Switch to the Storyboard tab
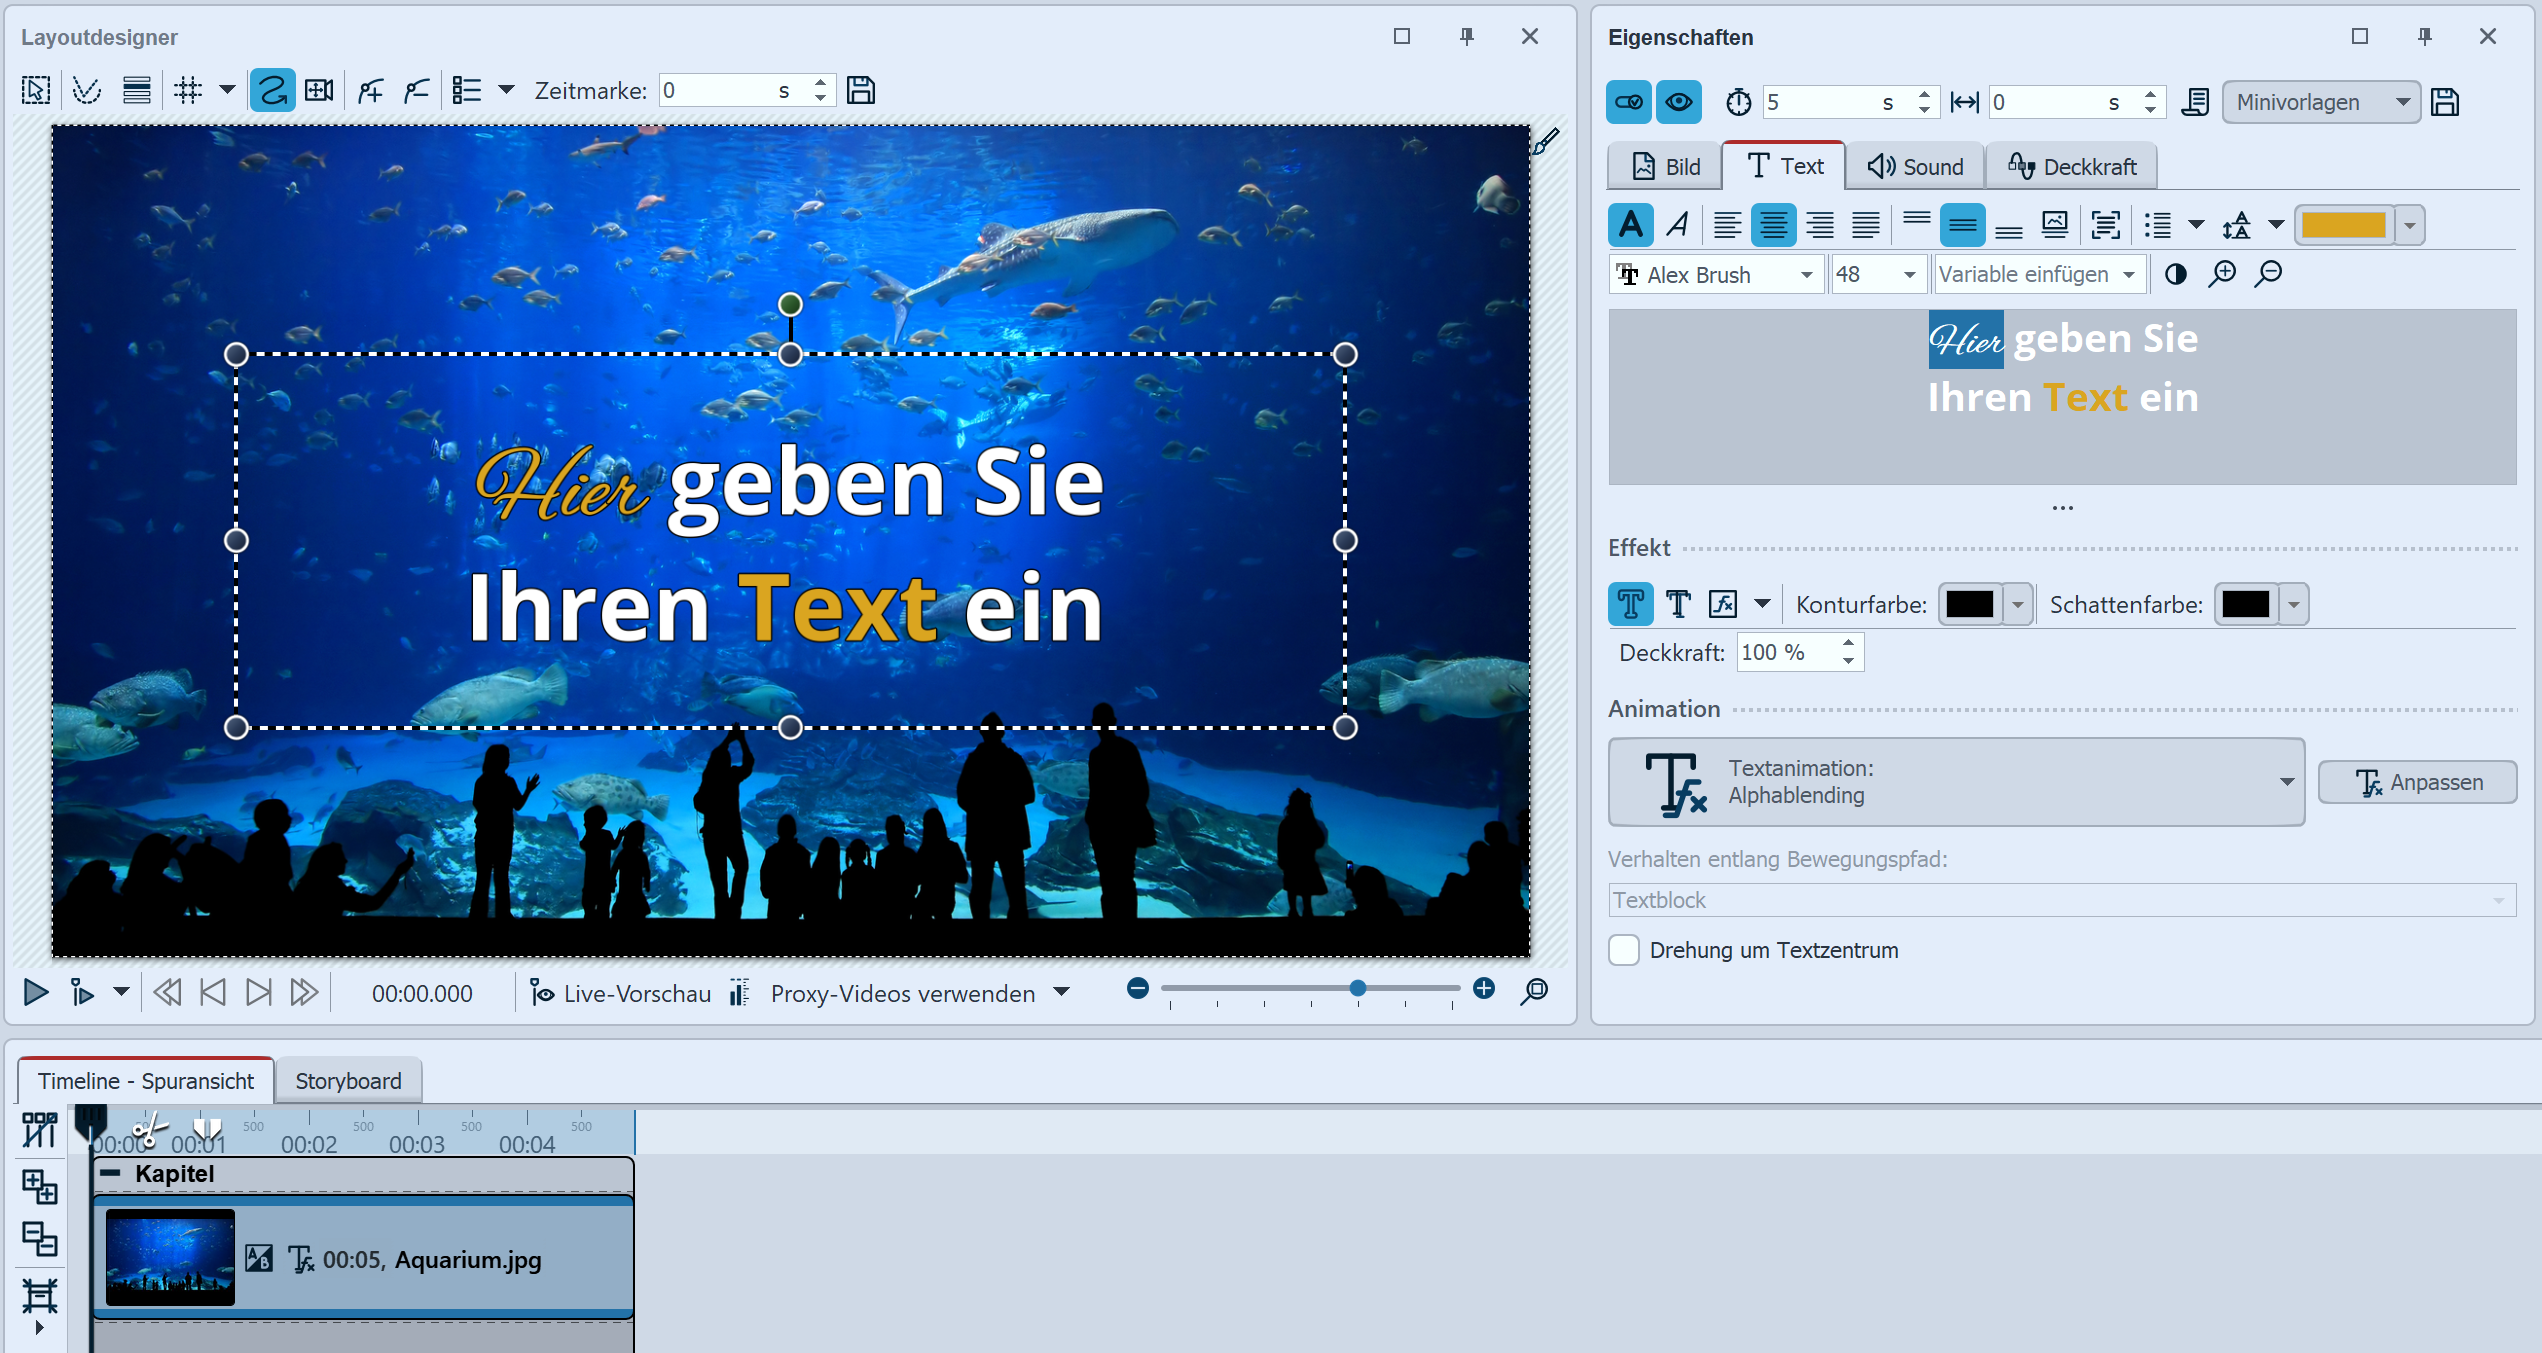 tap(348, 1081)
